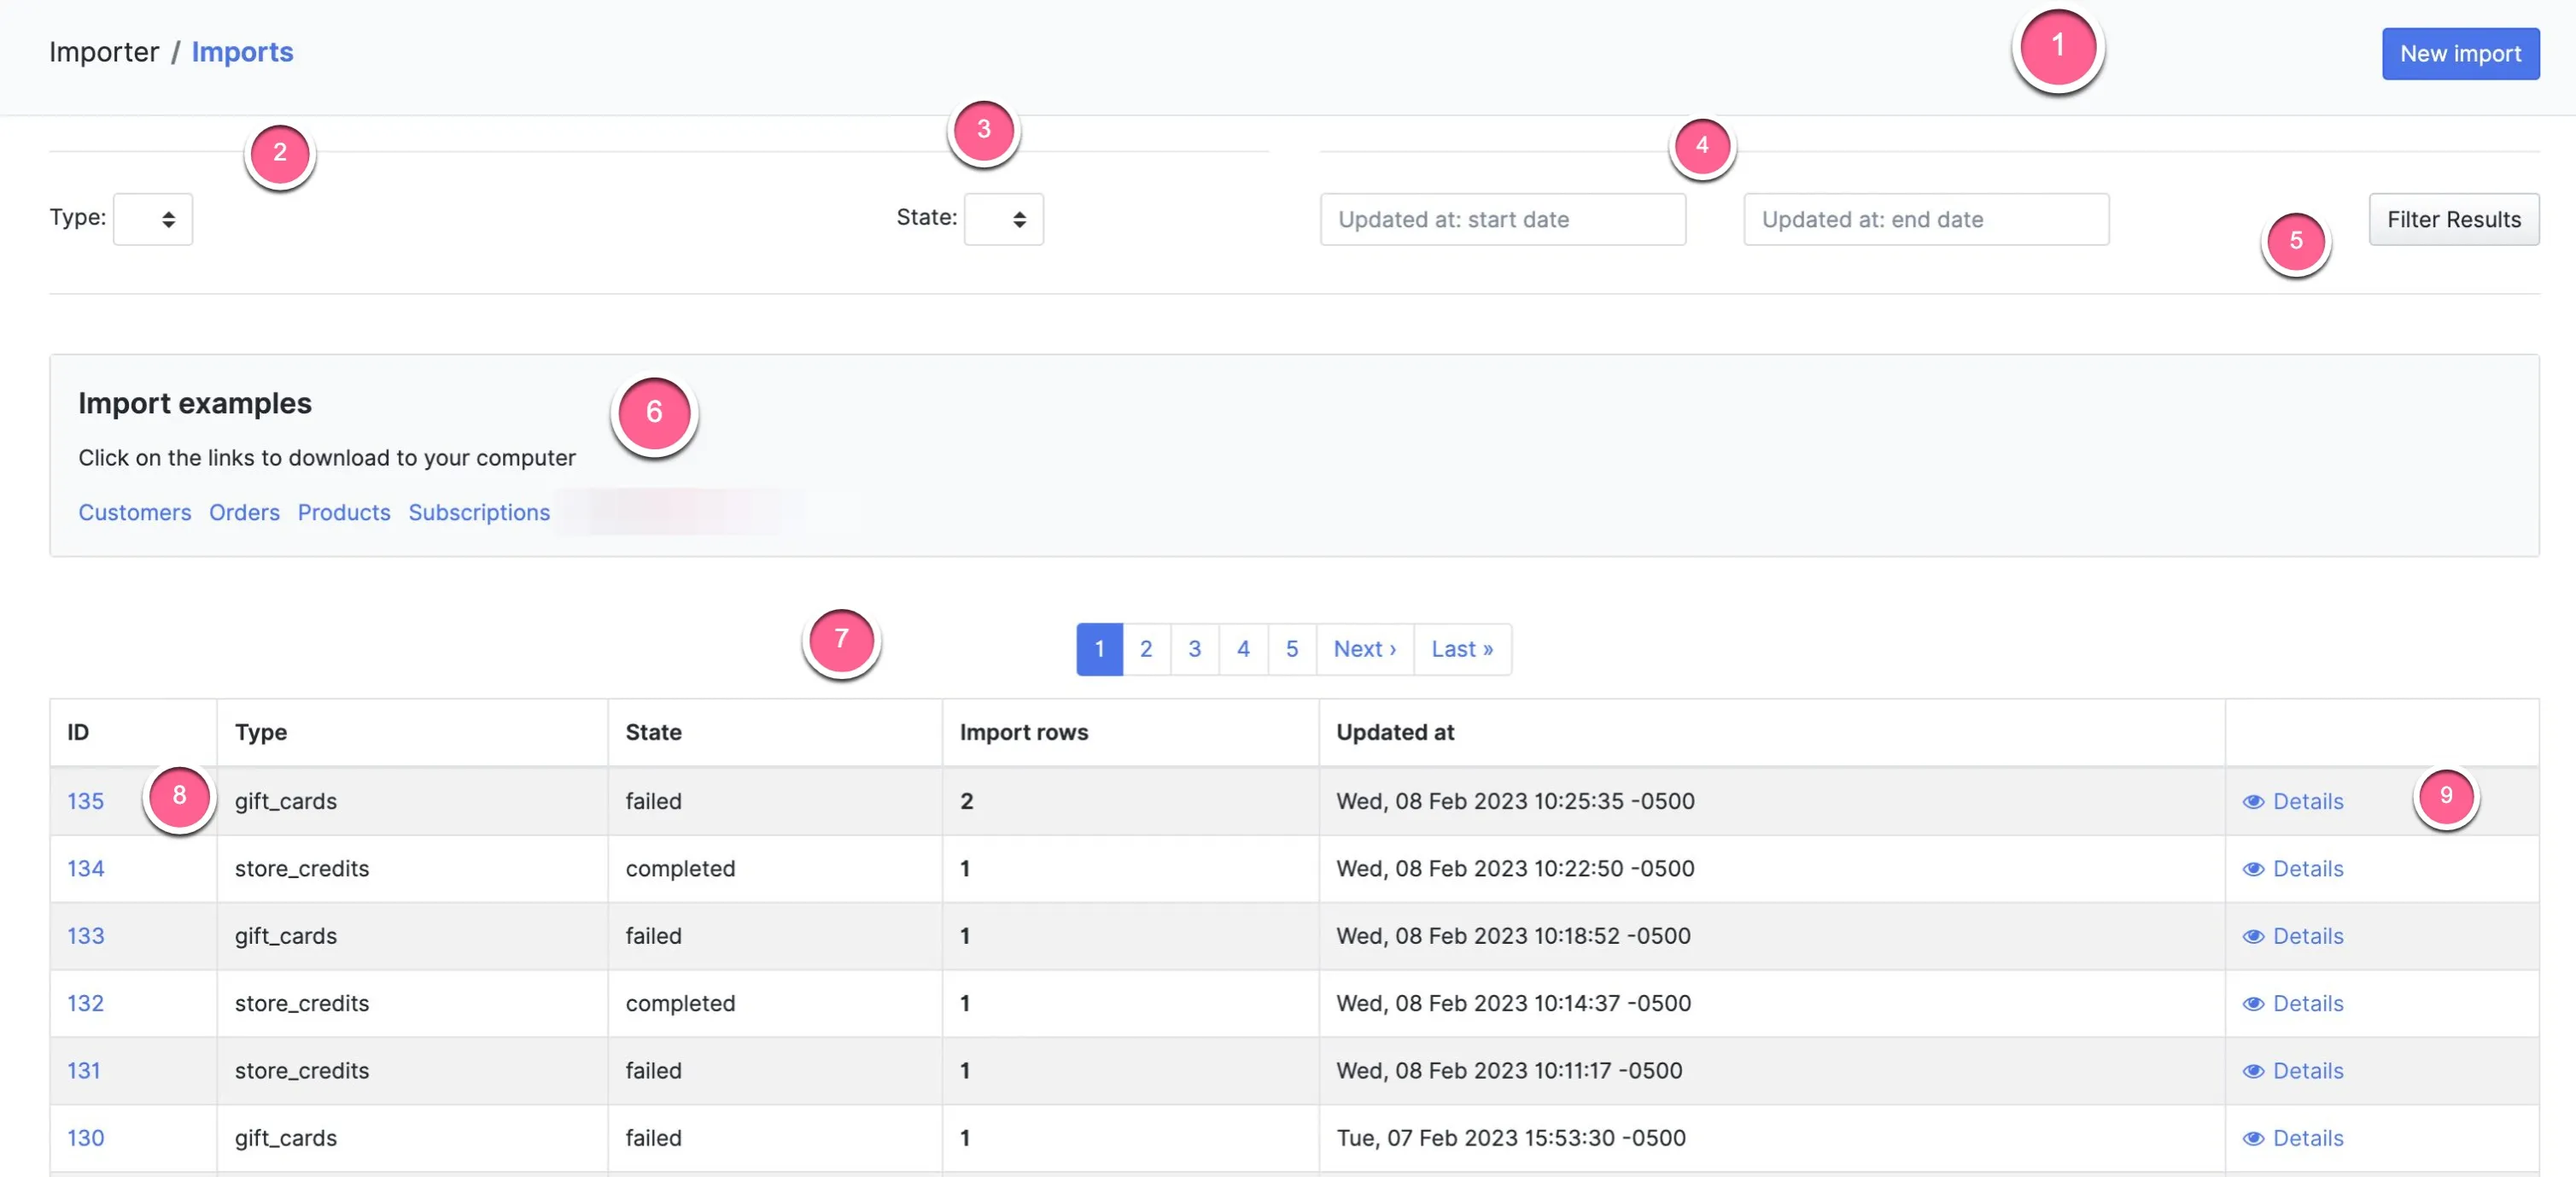This screenshot has height=1177, width=2576.
Task: Click the eye icon for import 131
Action: pyautogui.click(x=2253, y=1071)
